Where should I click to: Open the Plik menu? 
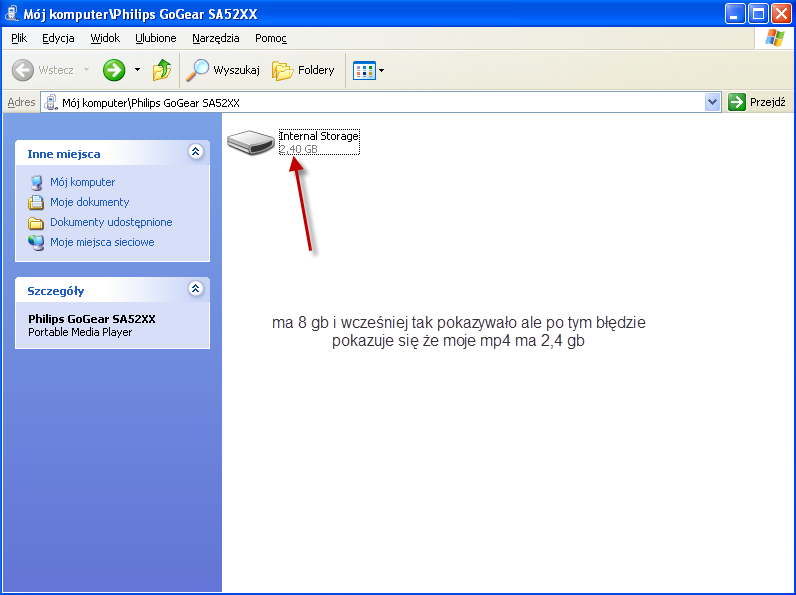click(19, 38)
